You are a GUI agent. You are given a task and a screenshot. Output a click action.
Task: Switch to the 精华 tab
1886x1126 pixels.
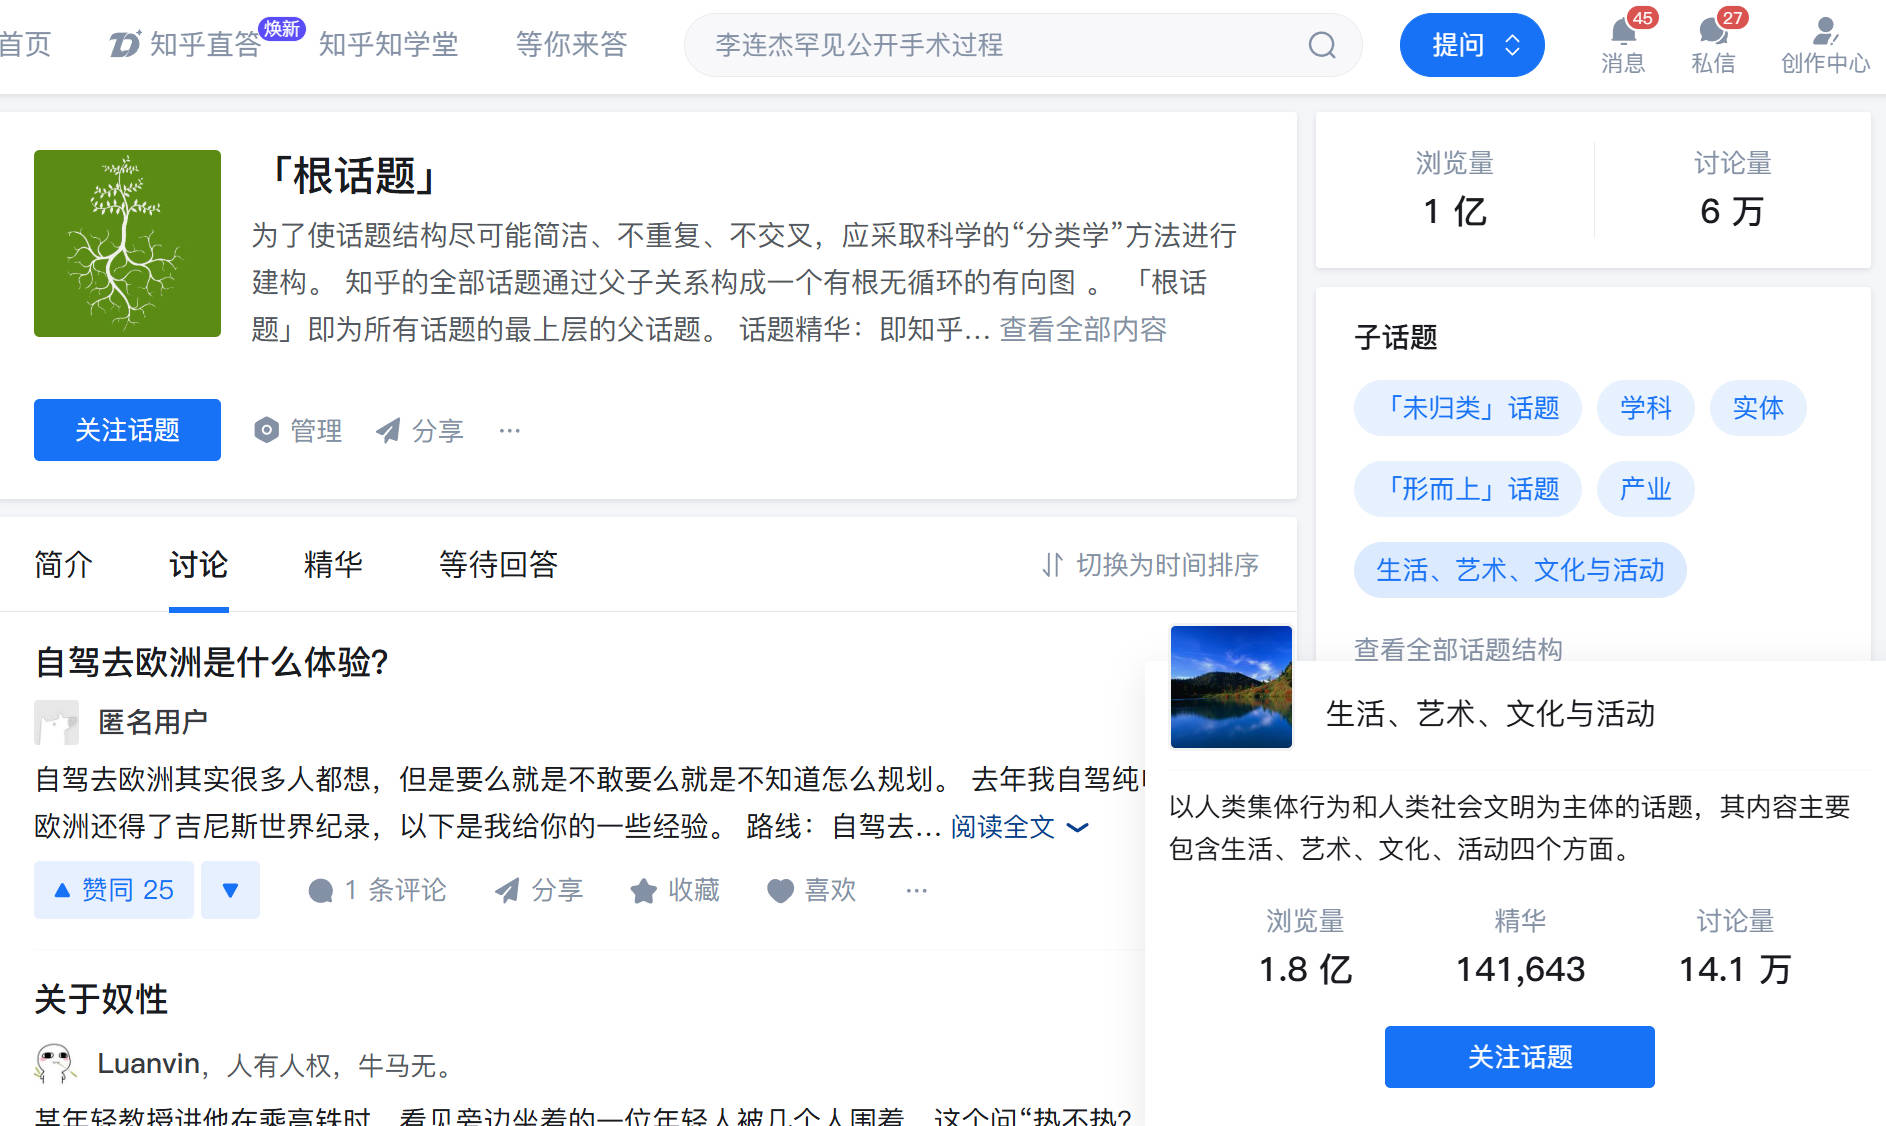pos(333,565)
